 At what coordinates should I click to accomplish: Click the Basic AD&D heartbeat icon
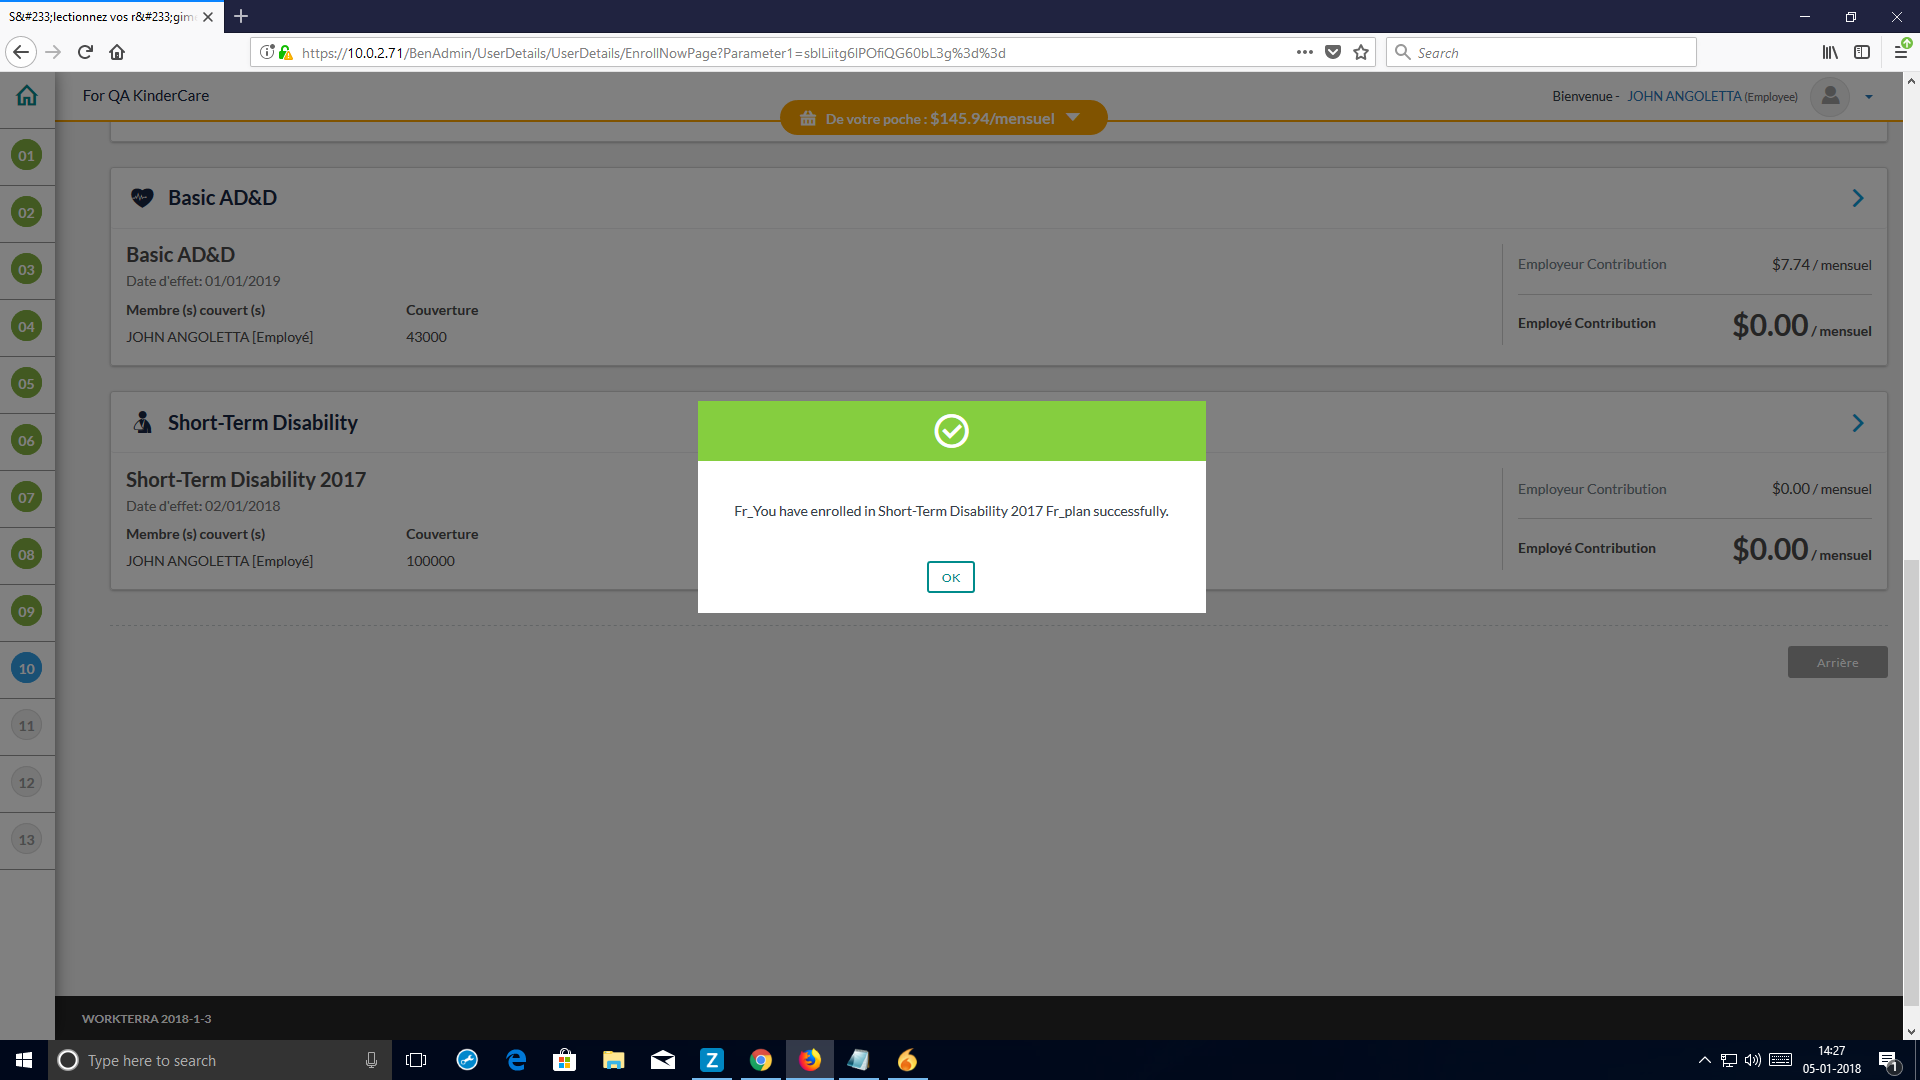[142, 198]
